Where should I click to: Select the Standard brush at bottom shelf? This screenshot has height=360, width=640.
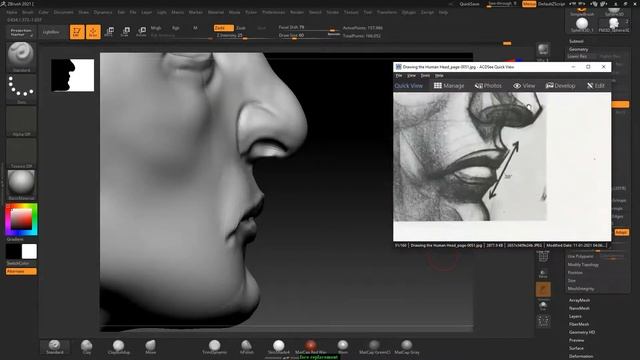55,347
